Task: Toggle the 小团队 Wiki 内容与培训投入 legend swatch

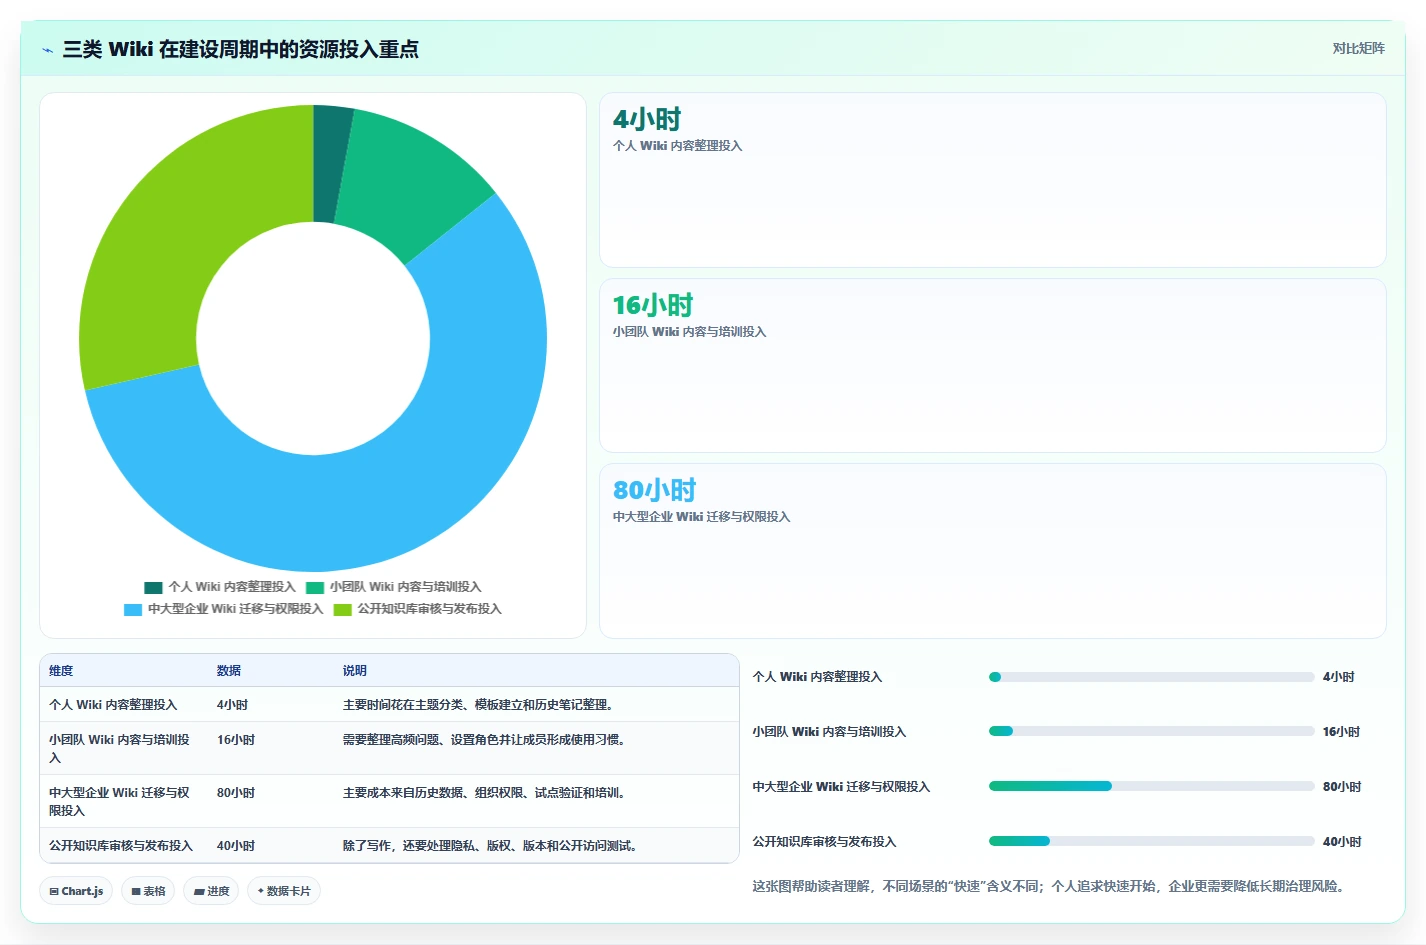Action: 315,588
